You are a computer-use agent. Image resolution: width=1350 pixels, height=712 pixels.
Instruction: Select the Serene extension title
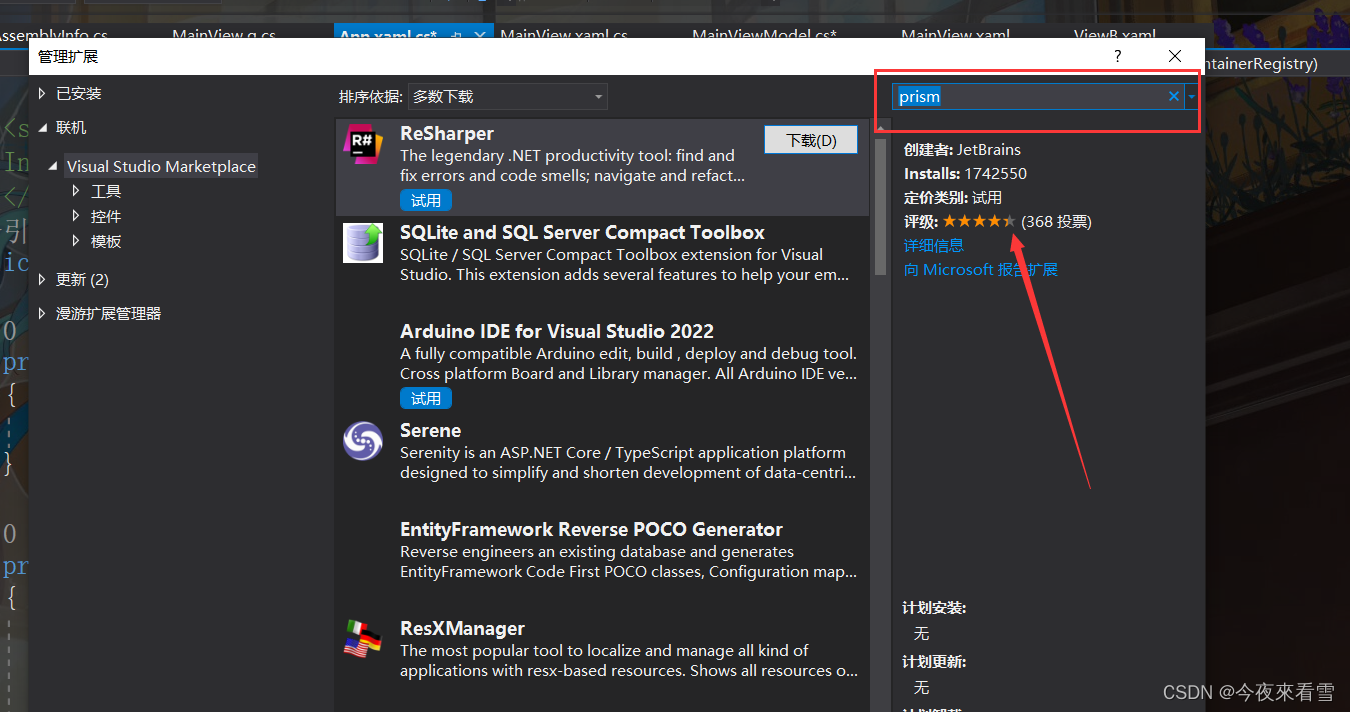point(431,430)
